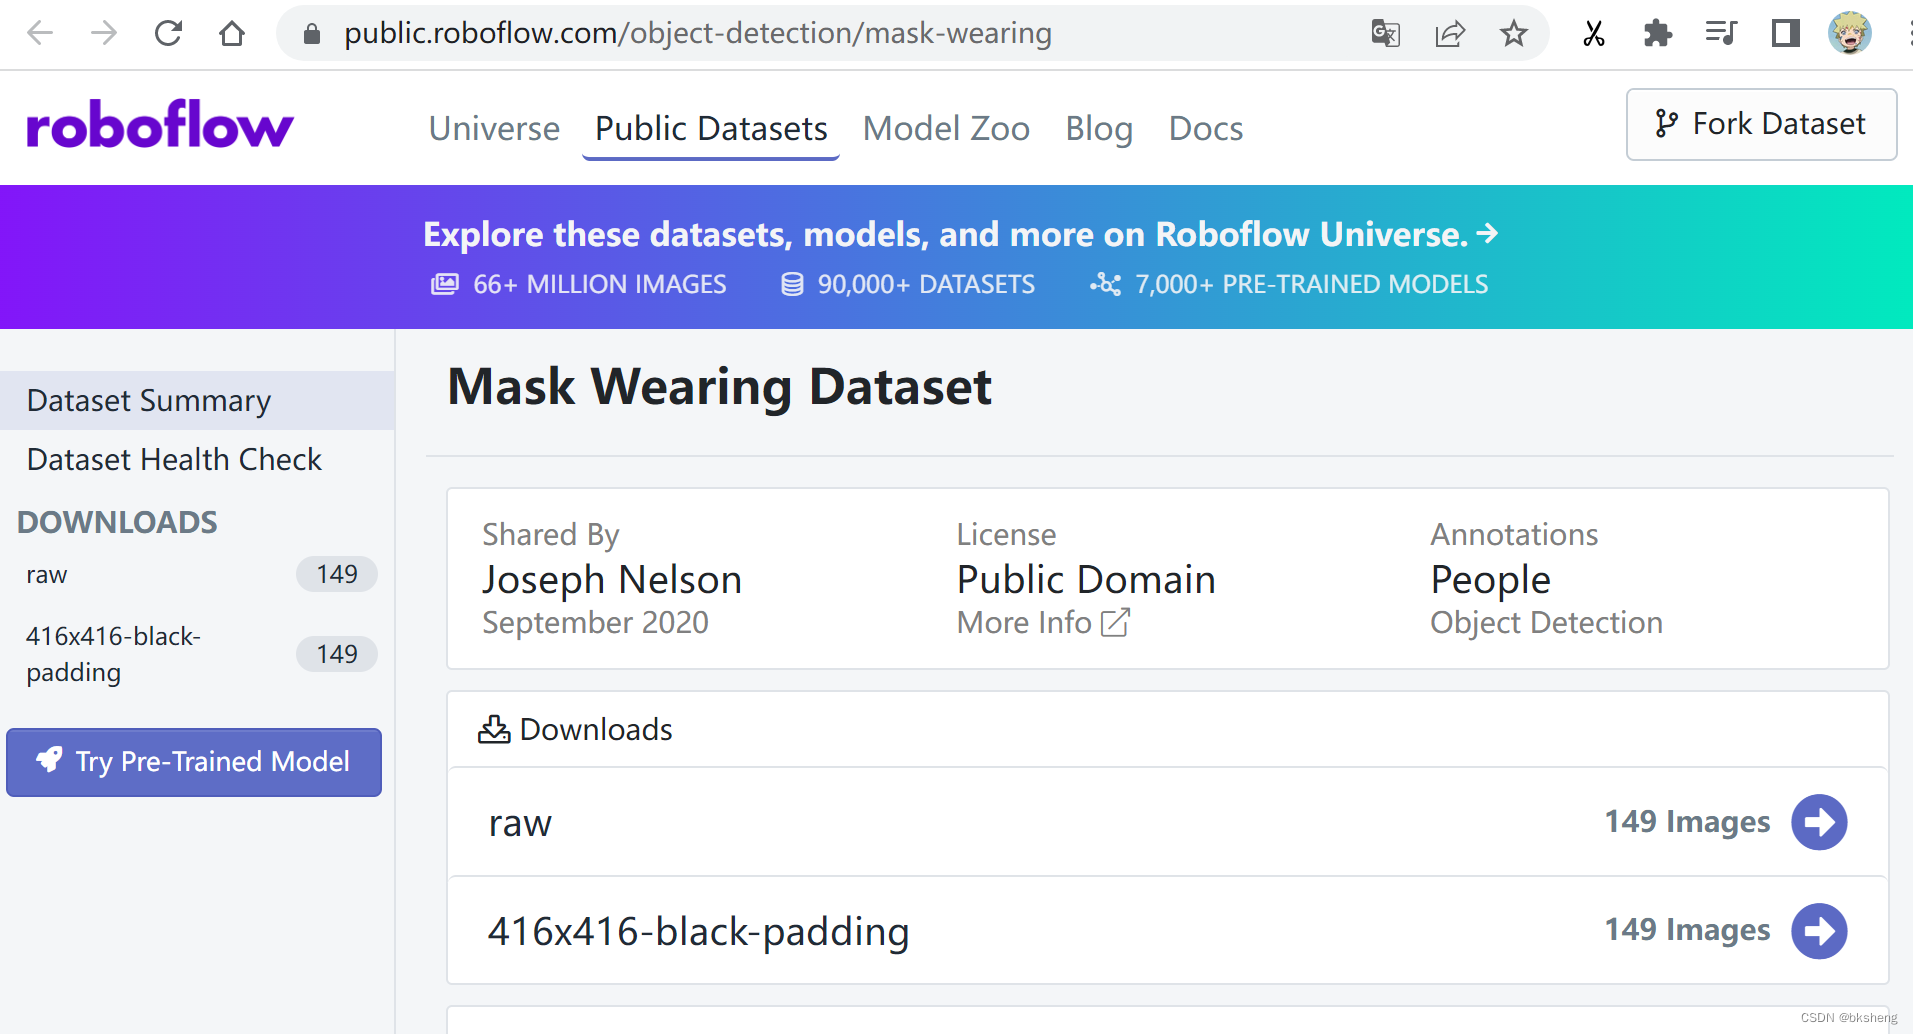The height and width of the screenshot is (1034, 1913).
Task: Open raw download via arrow circle
Action: (1819, 822)
